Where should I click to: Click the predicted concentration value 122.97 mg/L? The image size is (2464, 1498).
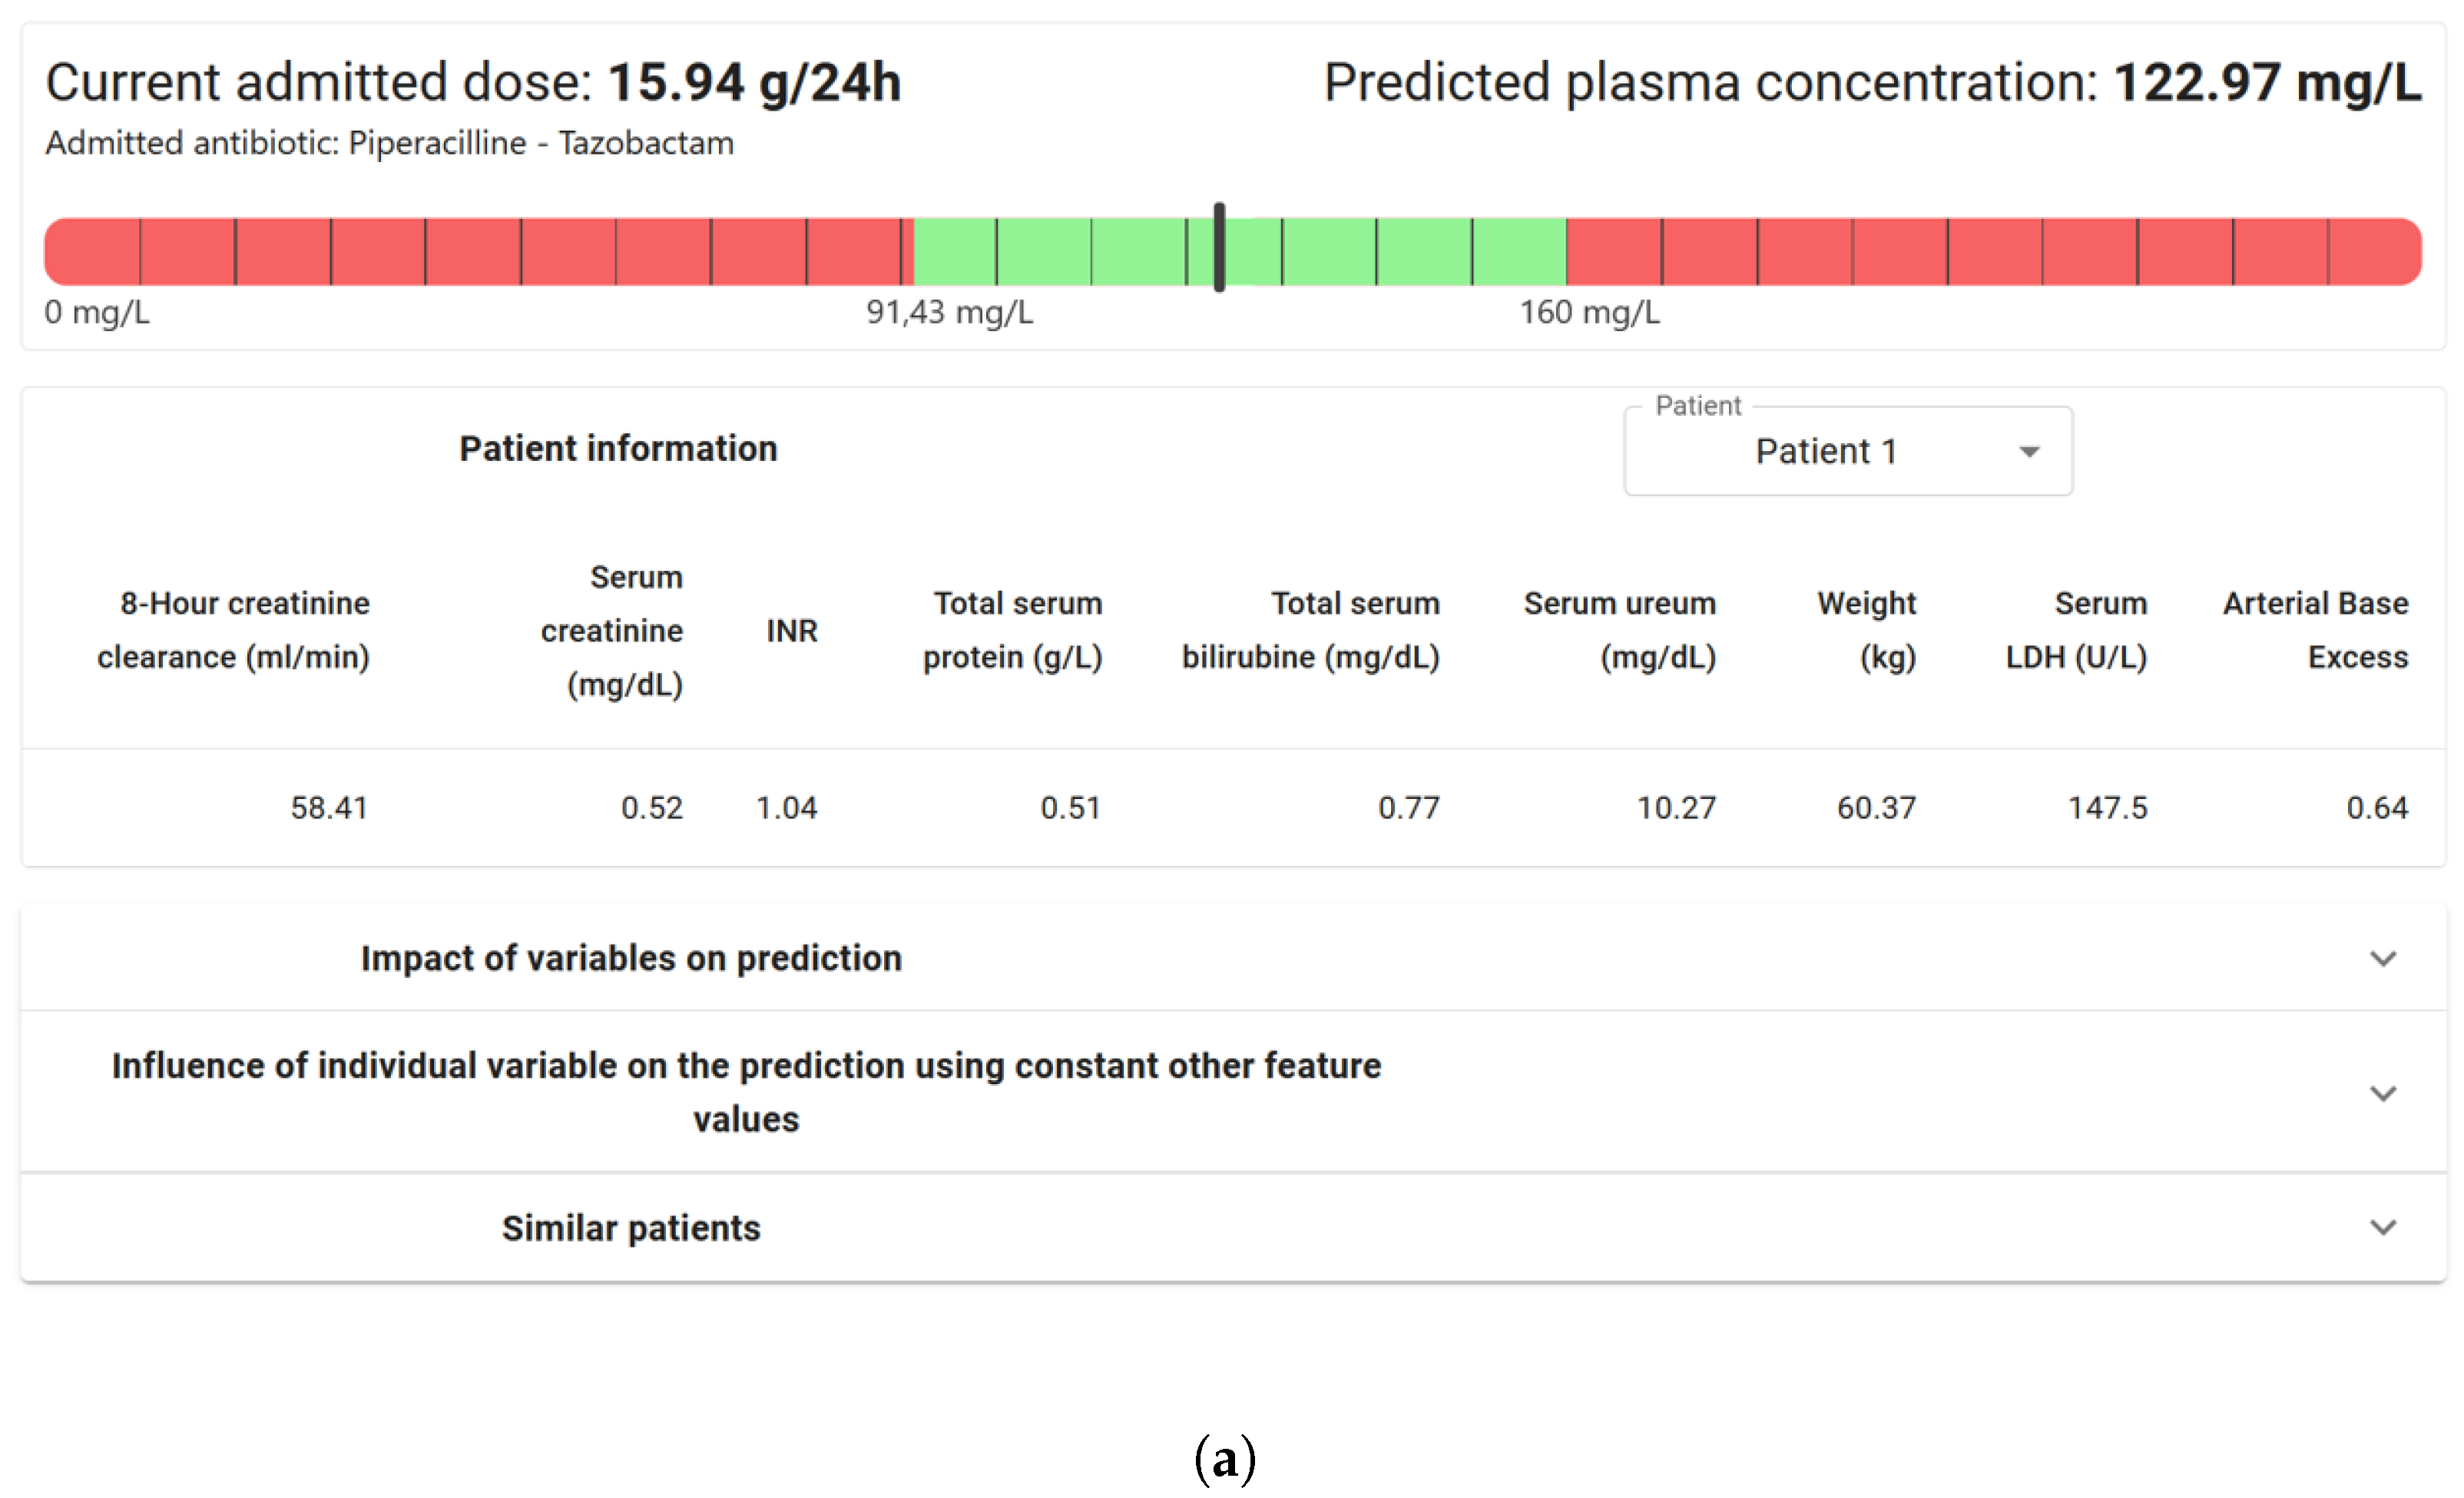(2267, 82)
